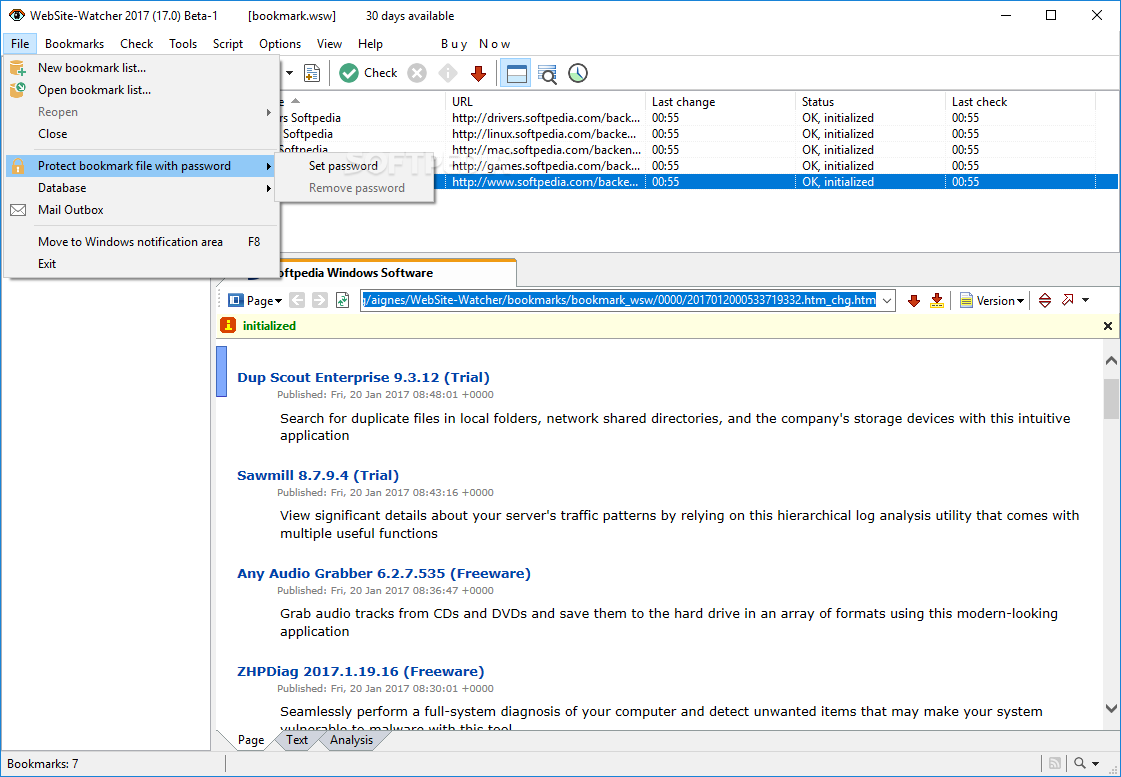The image size is (1121, 777).
Task: Switch to the Text tab
Action: 297,740
